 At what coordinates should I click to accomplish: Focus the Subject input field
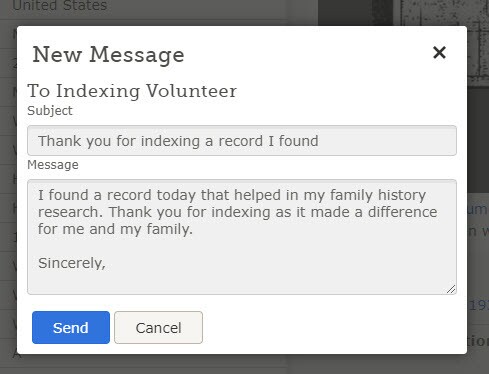tap(242, 140)
